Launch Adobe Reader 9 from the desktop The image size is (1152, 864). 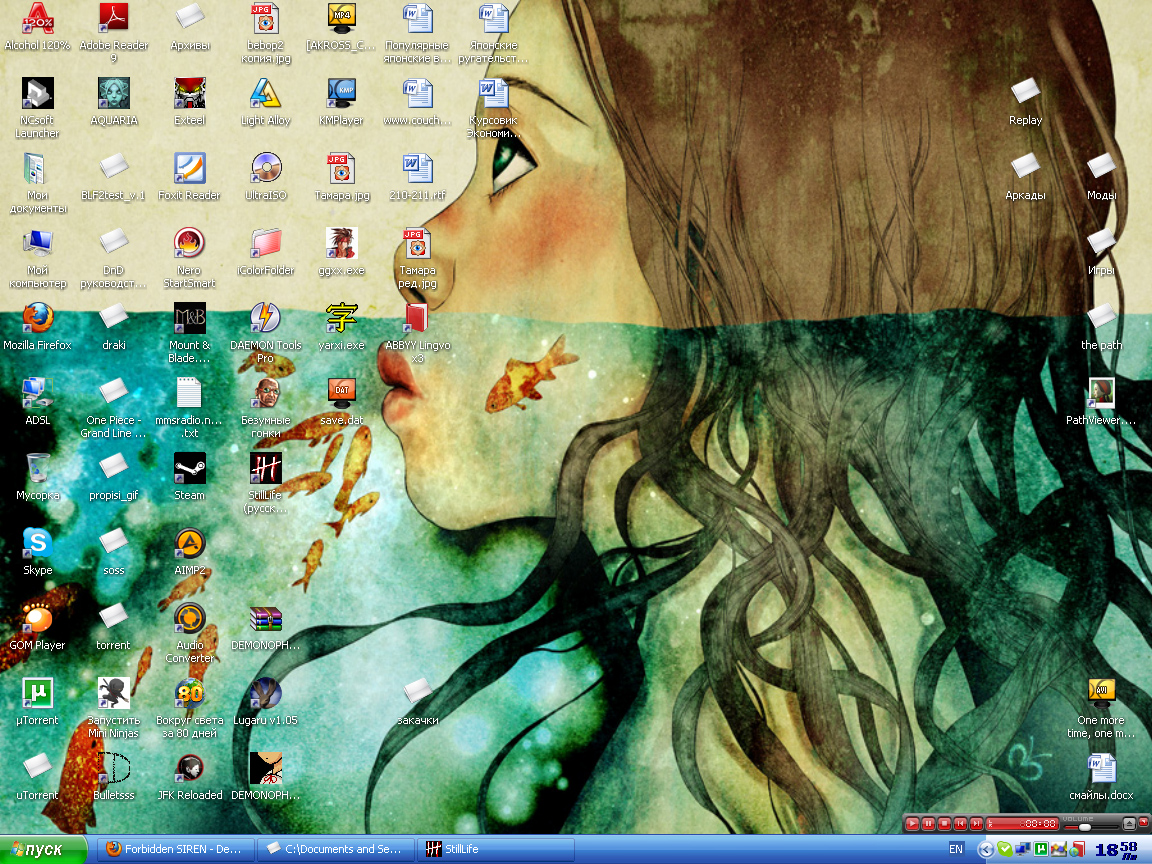coord(114,33)
